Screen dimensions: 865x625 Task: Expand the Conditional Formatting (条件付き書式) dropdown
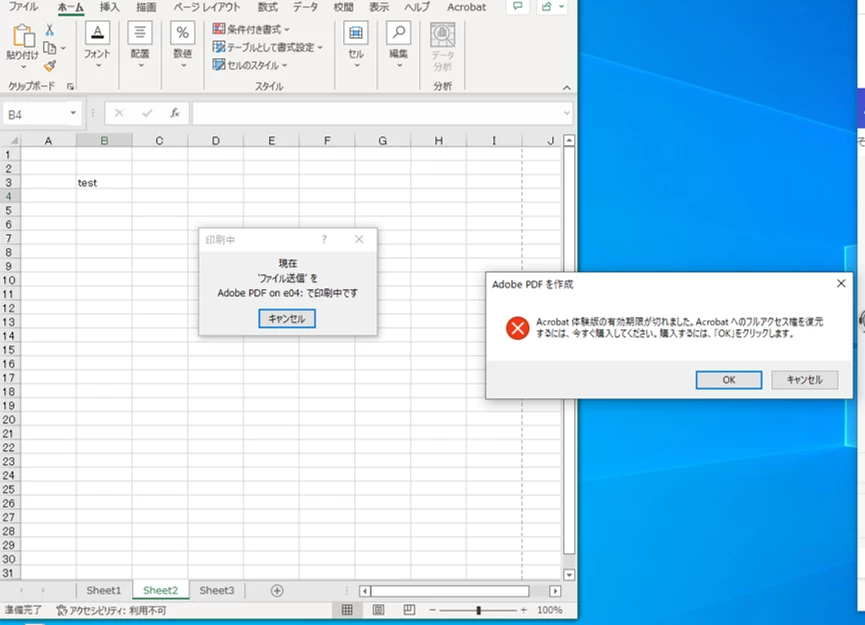287,29
